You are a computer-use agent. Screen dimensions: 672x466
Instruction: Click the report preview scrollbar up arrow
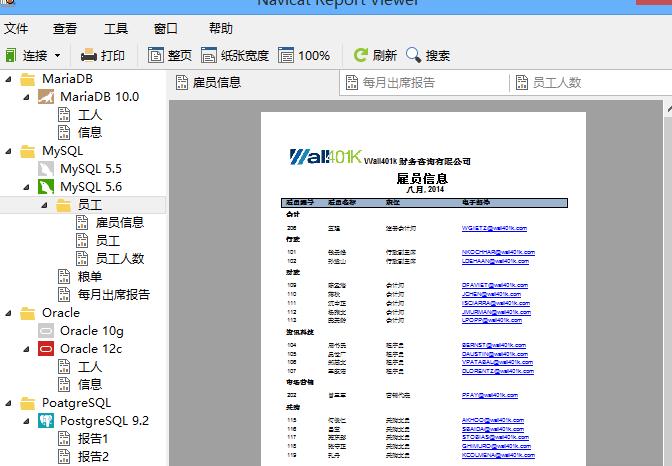pos(669,109)
